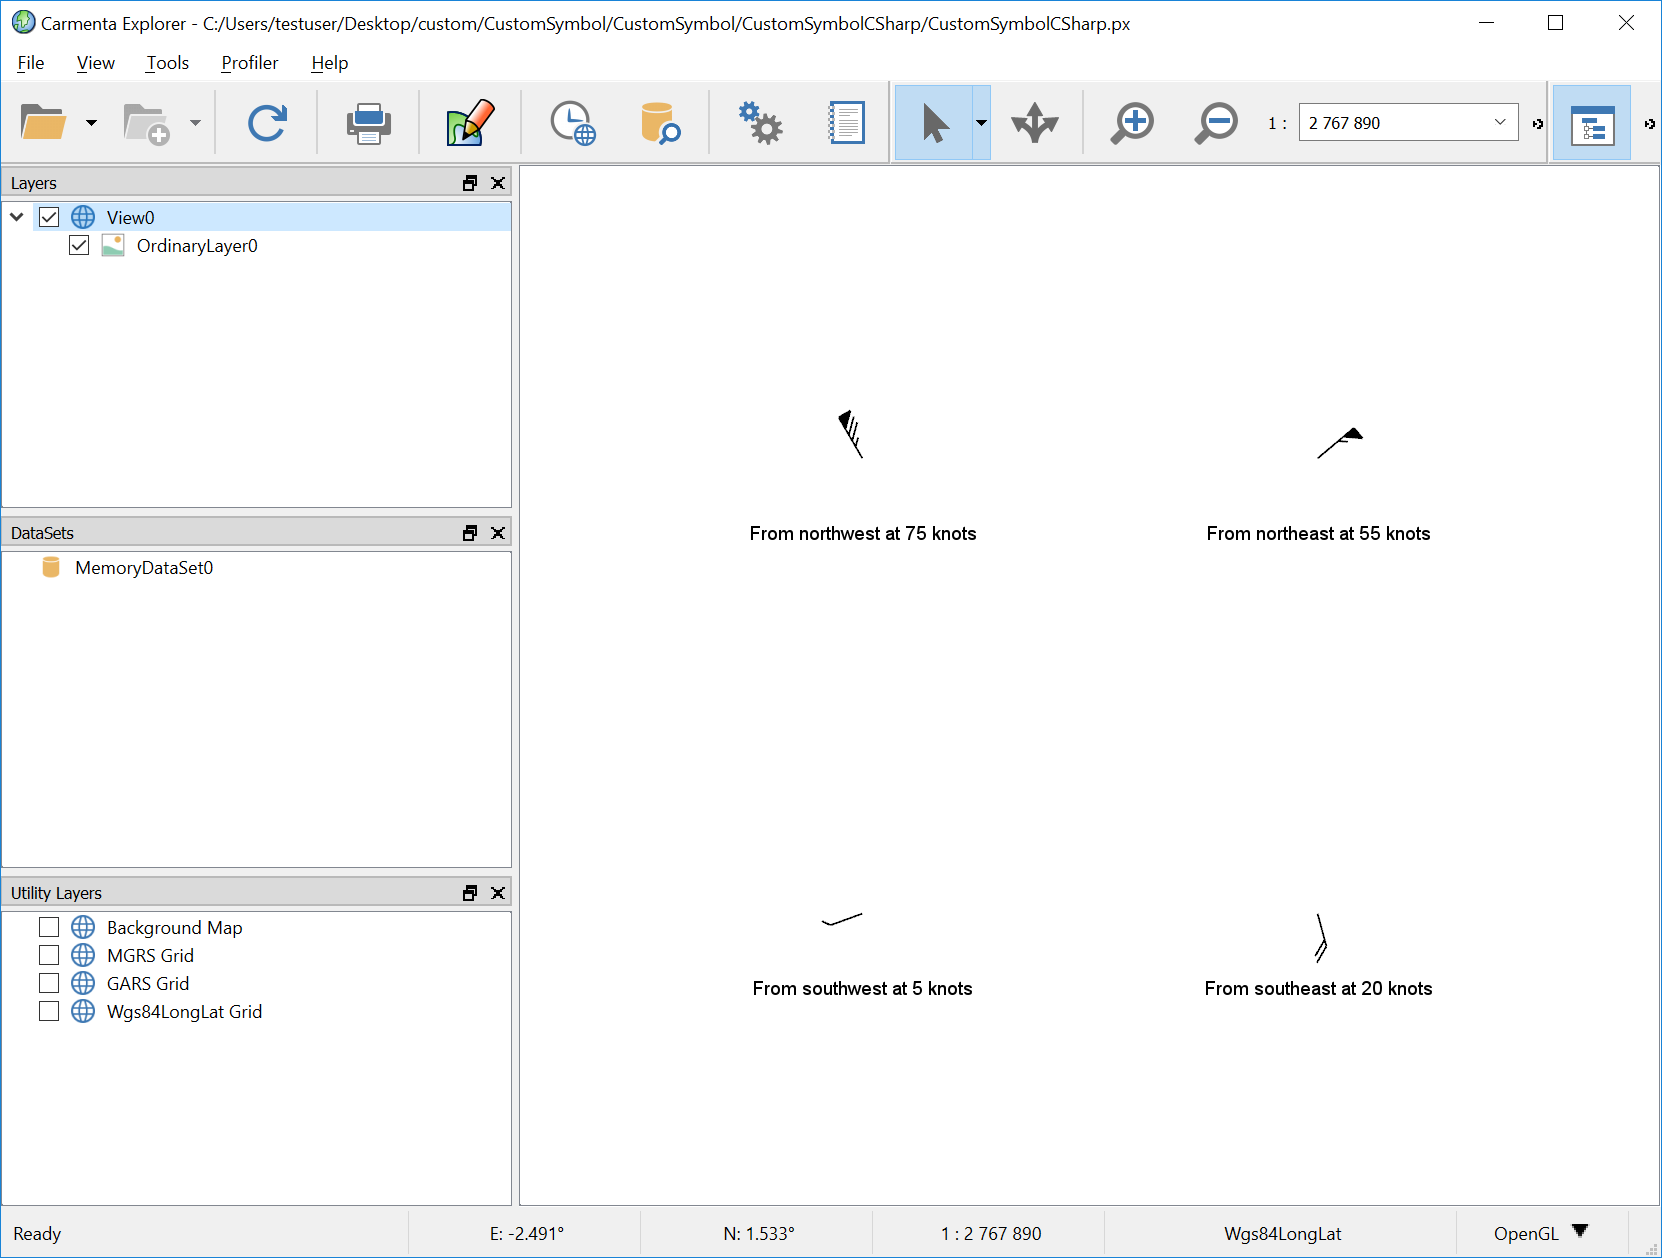Click the Print icon in toolbar
This screenshot has height=1258, width=1662.
point(368,123)
